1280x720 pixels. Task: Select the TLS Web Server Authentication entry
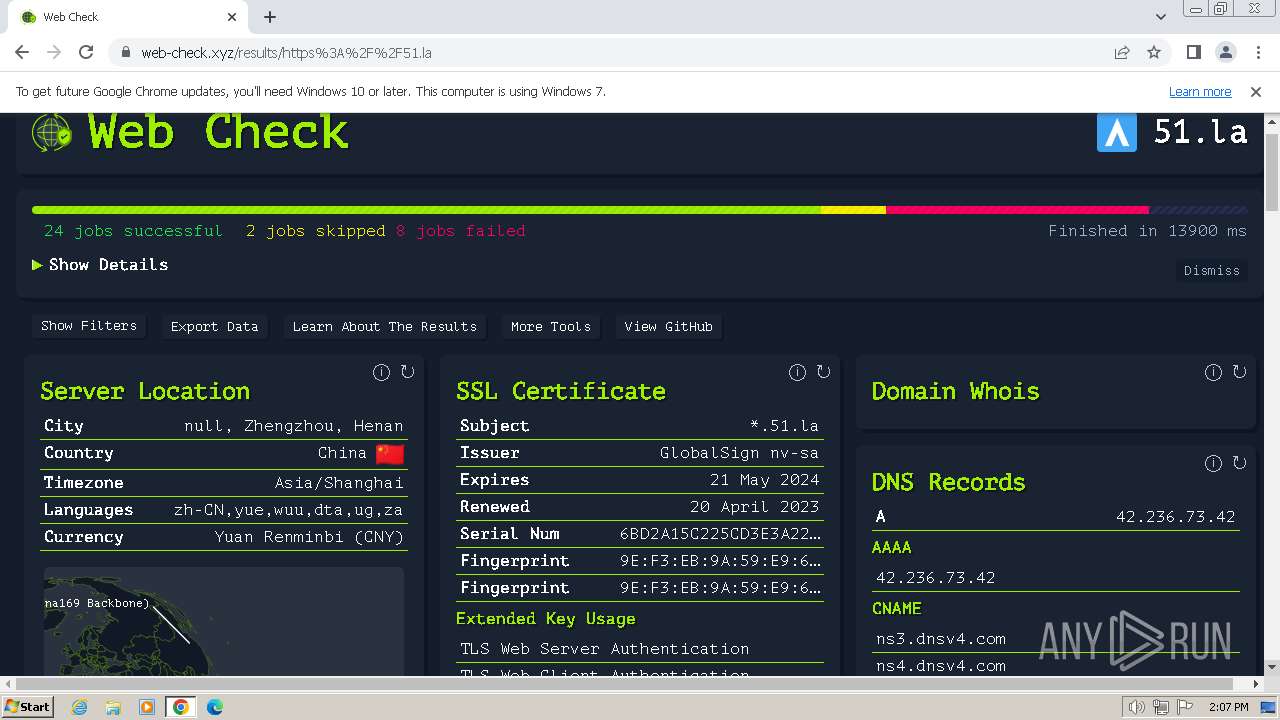click(604, 649)
